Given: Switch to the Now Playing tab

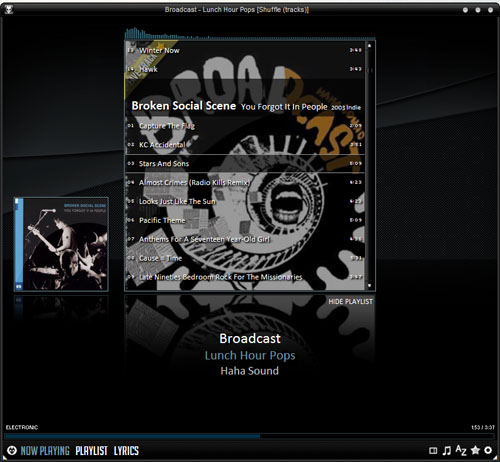Looking at the screenshot, I should pos(45,451).
